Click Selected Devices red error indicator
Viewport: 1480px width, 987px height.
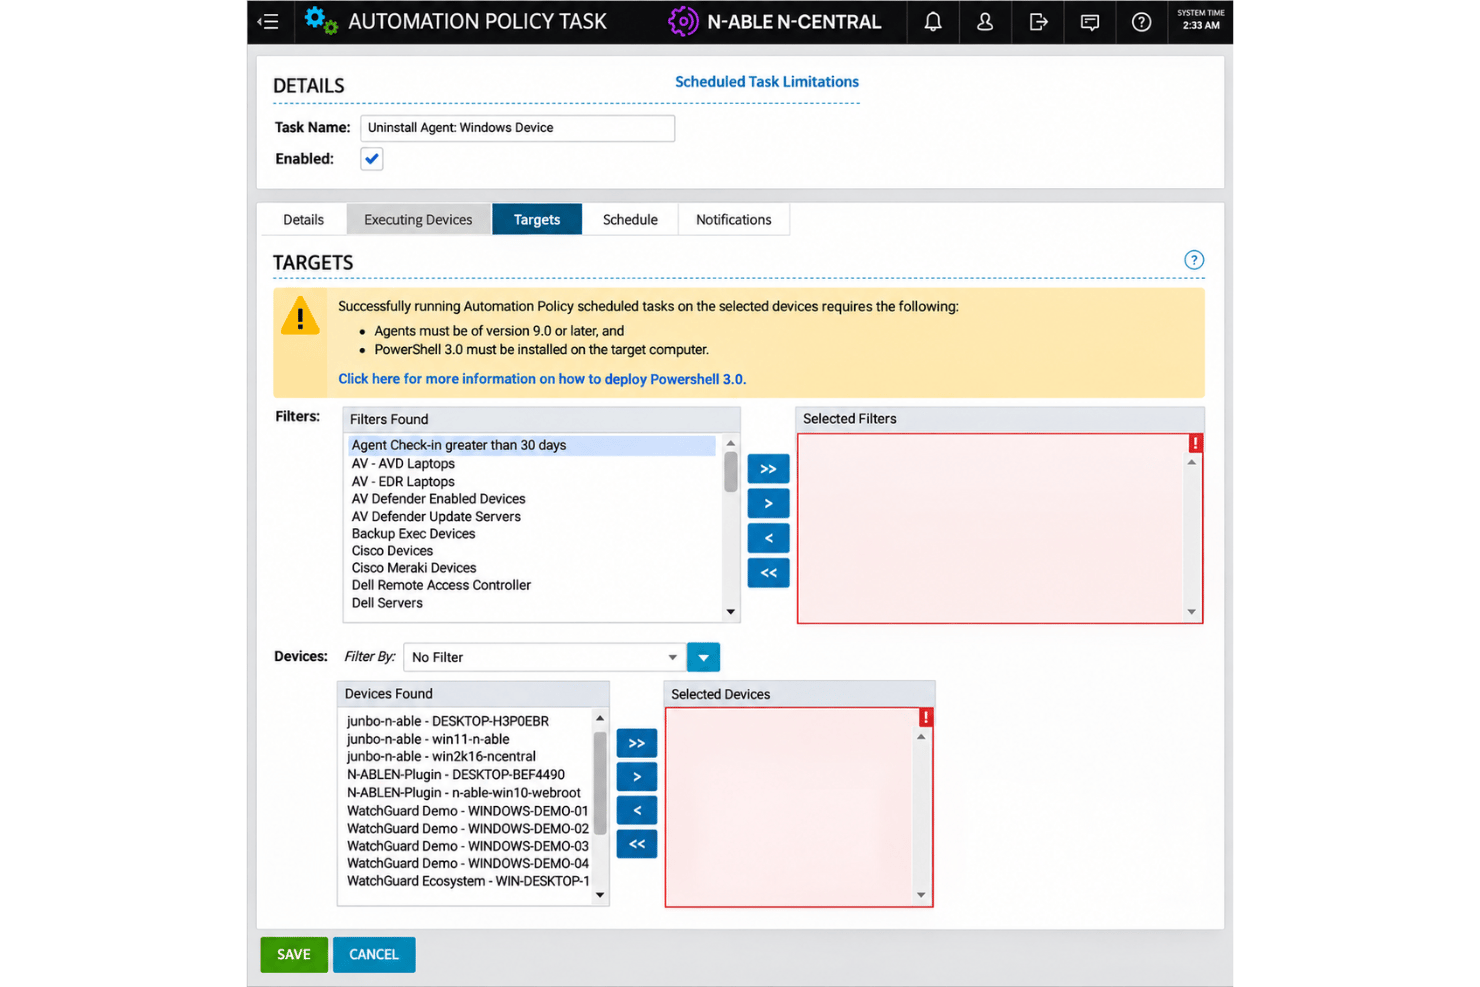pos(926,717)
